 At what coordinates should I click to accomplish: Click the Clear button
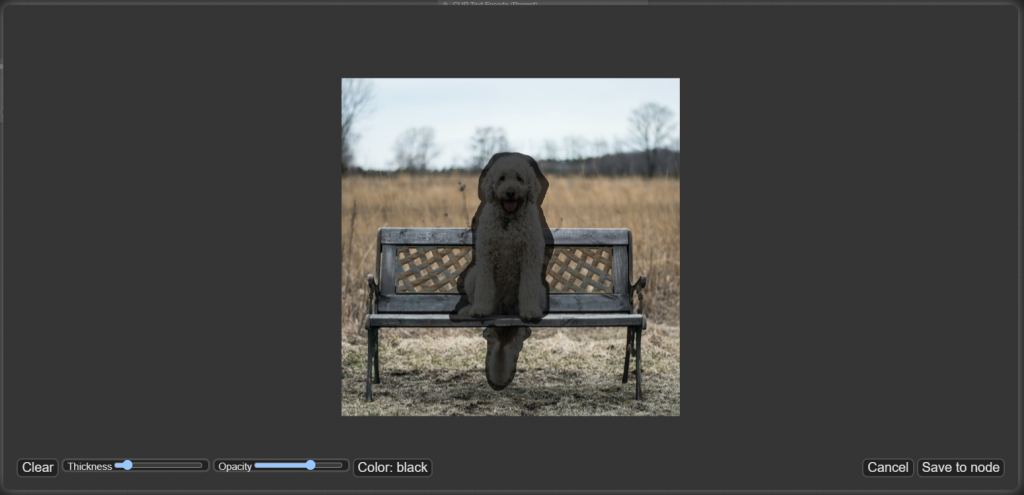[x=37, y=468]
